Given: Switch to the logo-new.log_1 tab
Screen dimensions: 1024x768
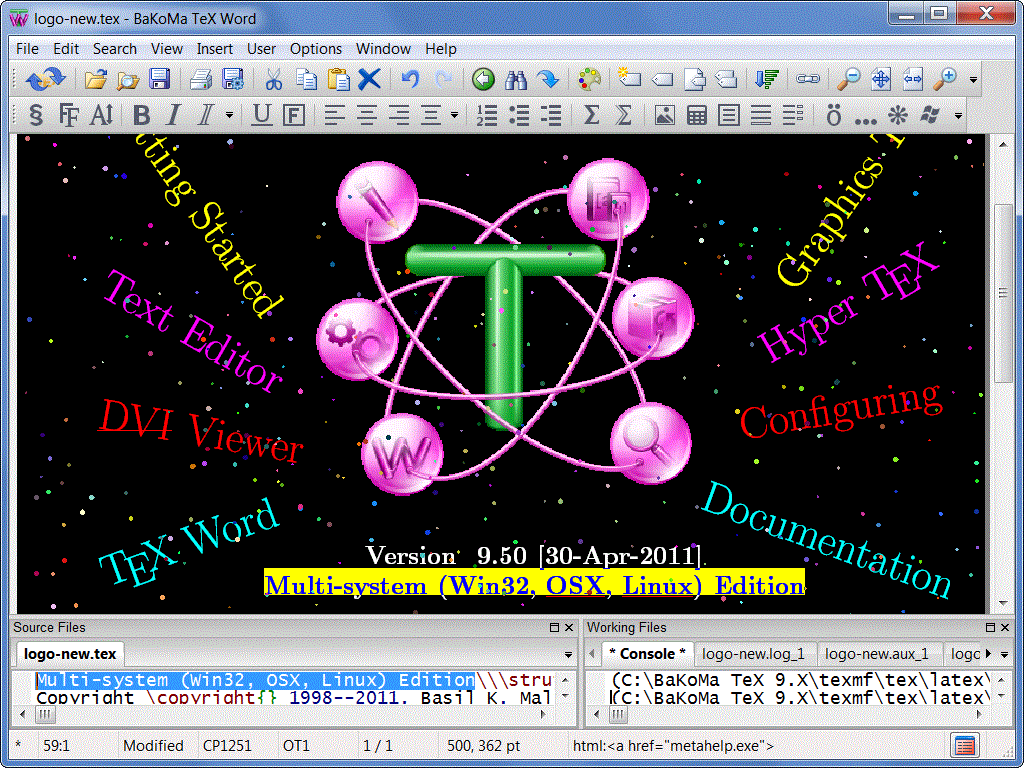Looking at the screenshot, I should tap(753, 654).
